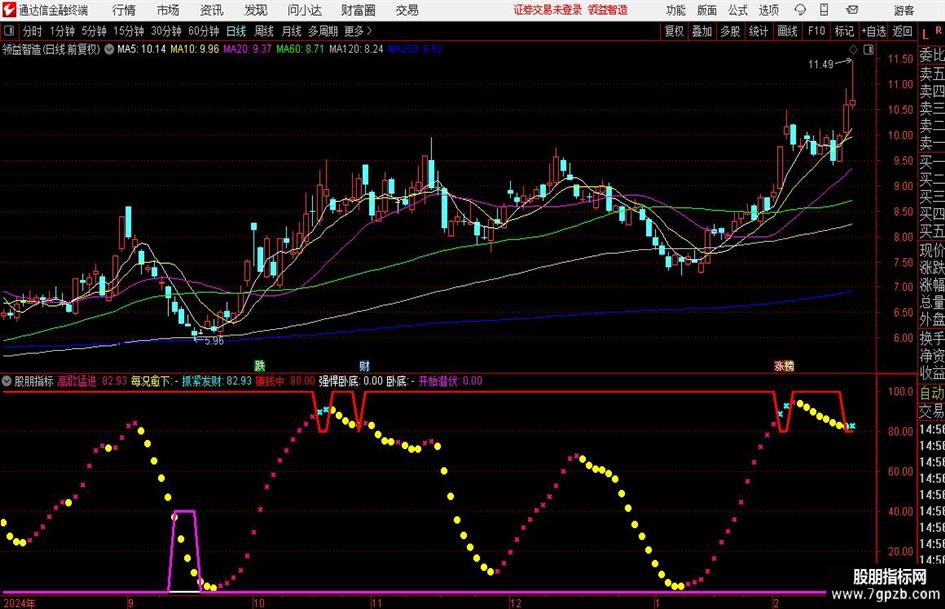945x609 pixels.
Task: Open the 资讯 menu
Action: pyautogui.click(x=211, y=10)
